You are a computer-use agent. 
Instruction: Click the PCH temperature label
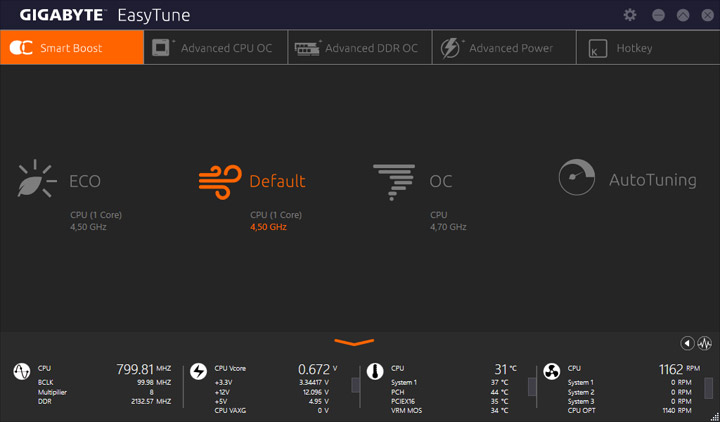click(x=398, y=392)
